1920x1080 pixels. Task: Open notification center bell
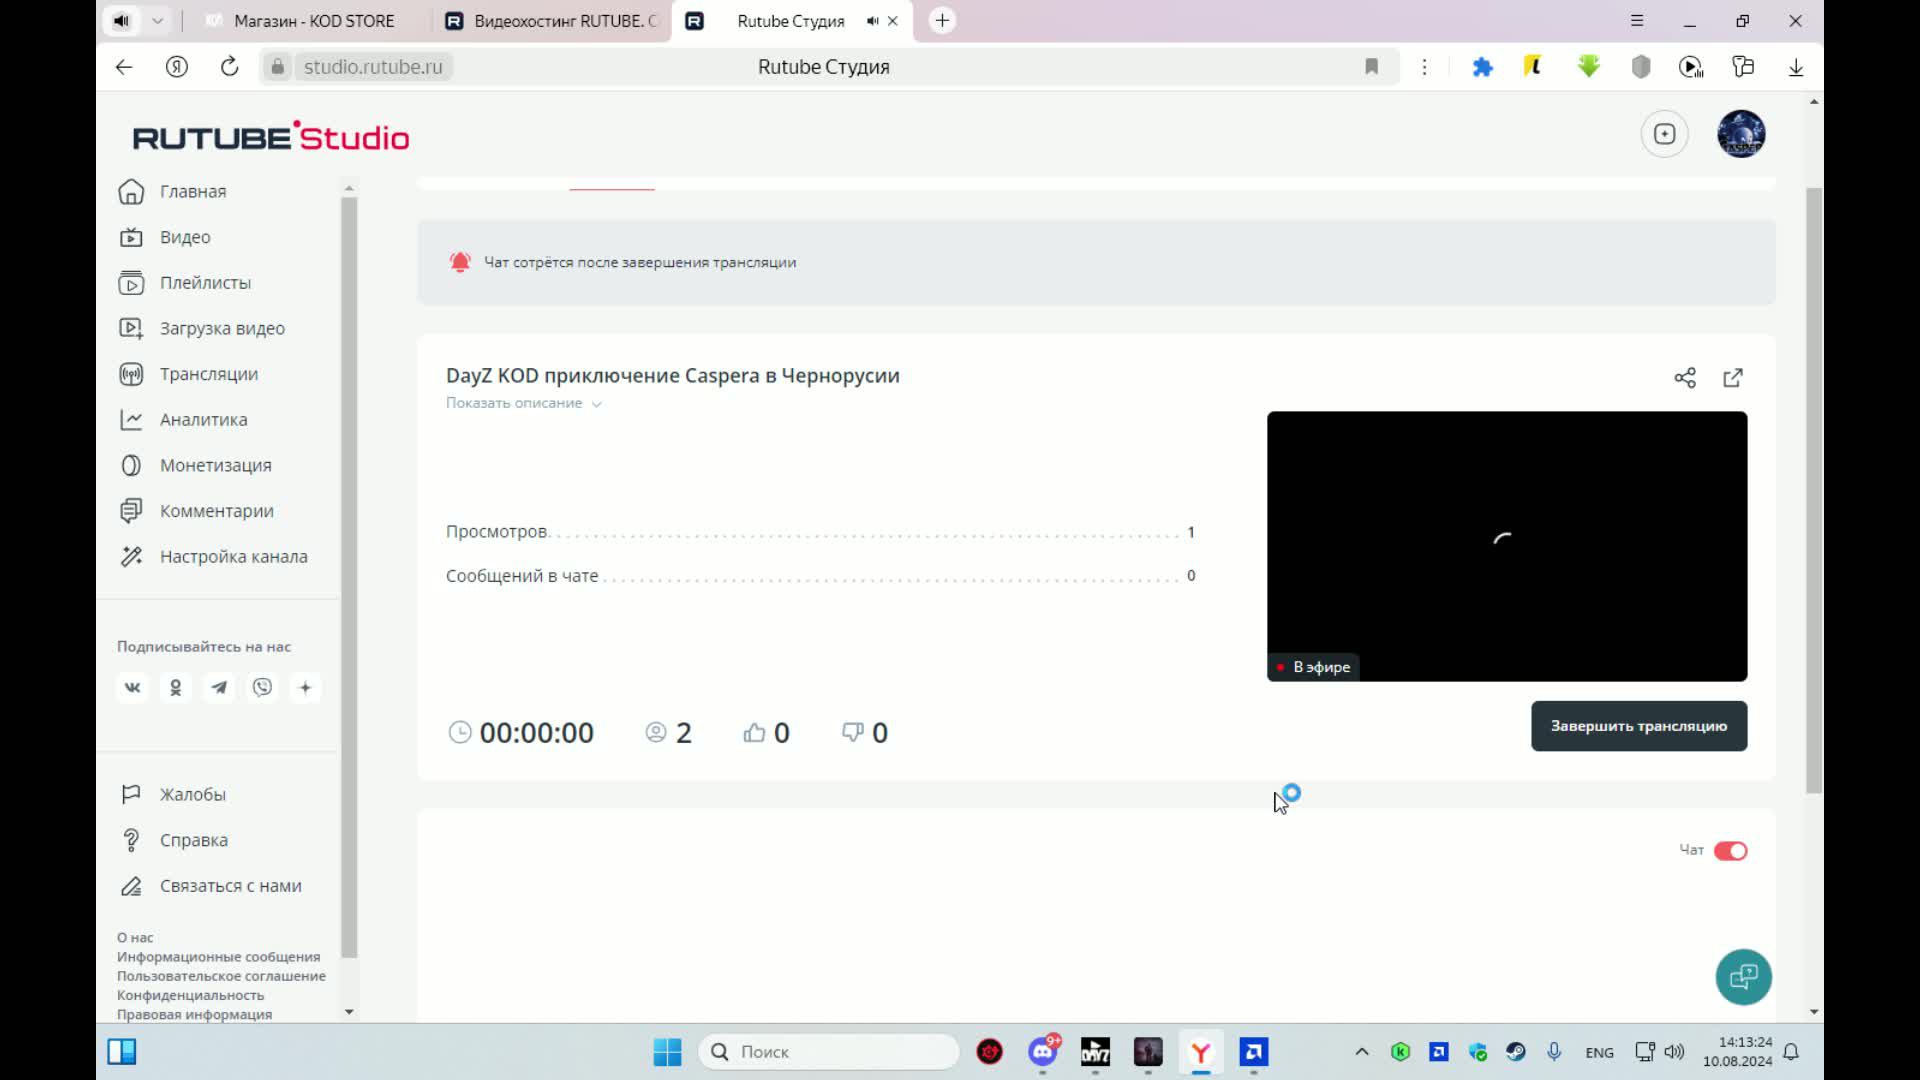tap(1791, 1052)
